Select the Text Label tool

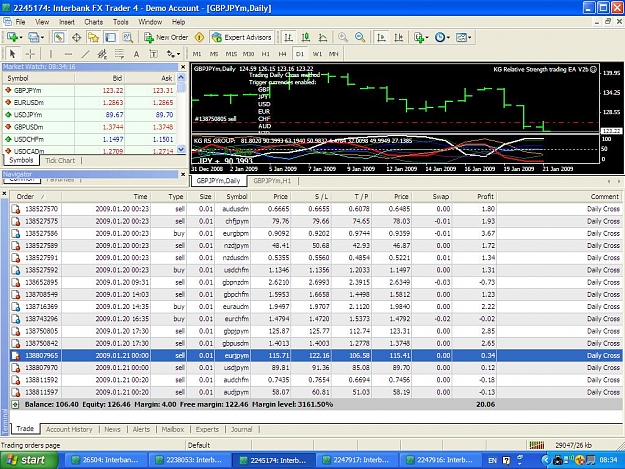153,54
